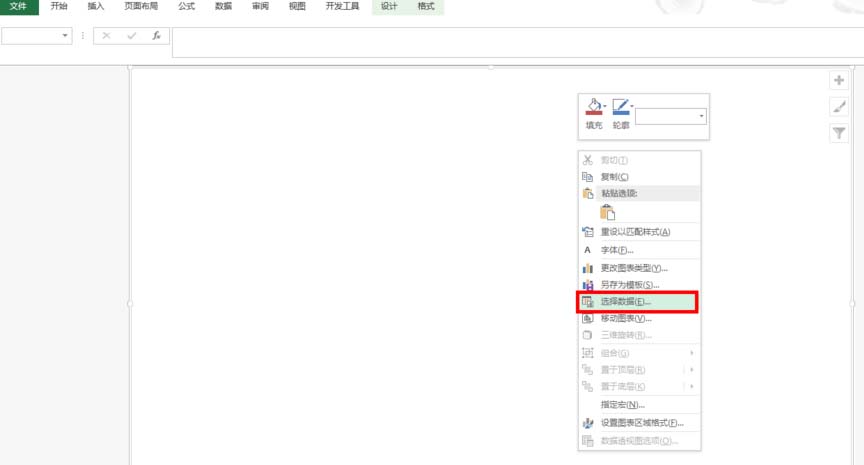Go to the 页面布局 tab
This screenshot has width=864, height=465.
coord(141,7)
